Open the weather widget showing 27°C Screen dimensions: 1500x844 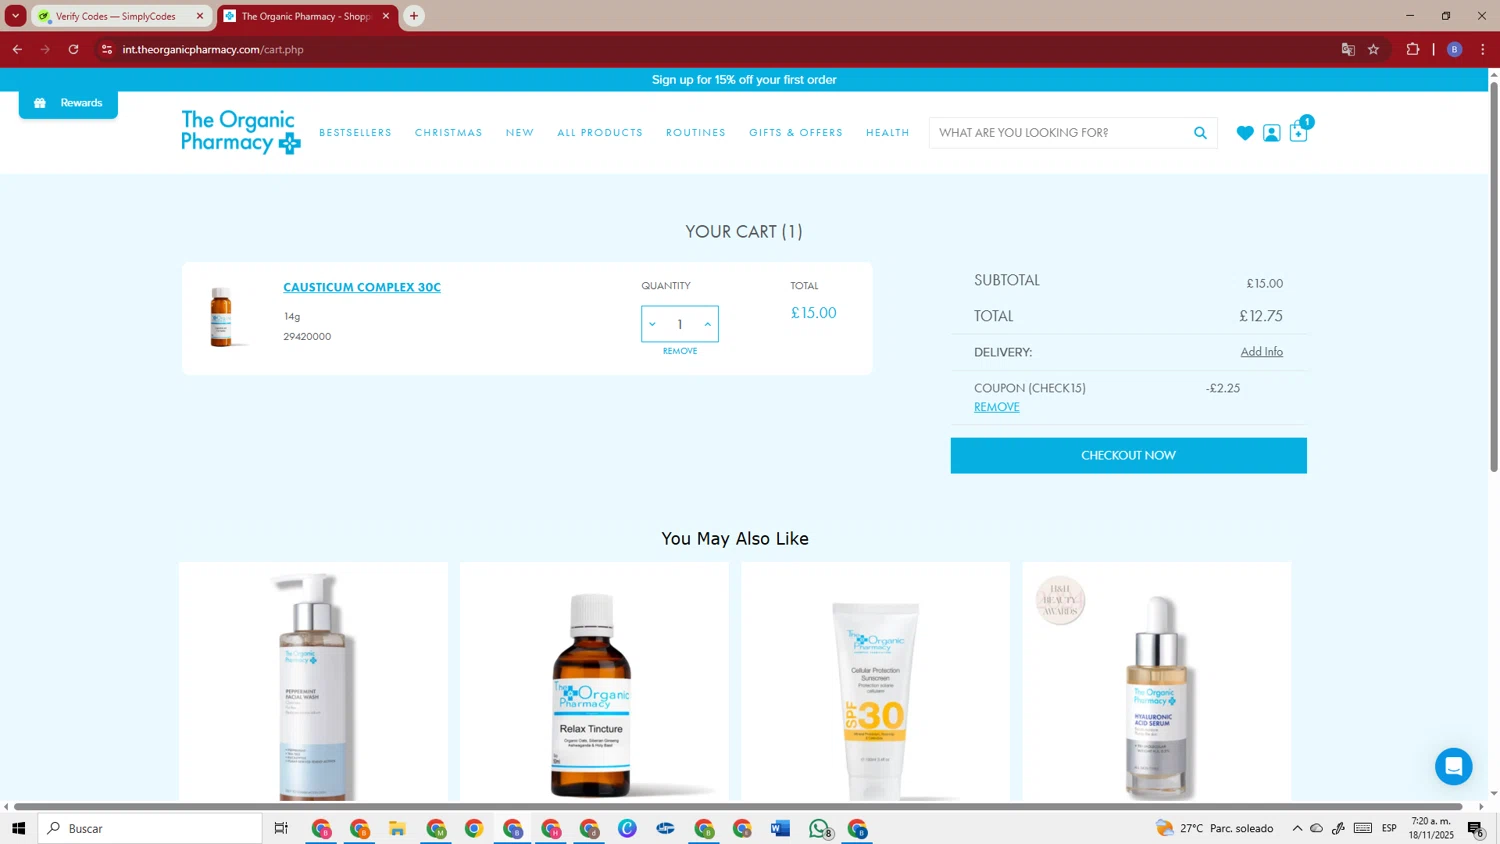pyautogui.click(x=1215, y=828)
